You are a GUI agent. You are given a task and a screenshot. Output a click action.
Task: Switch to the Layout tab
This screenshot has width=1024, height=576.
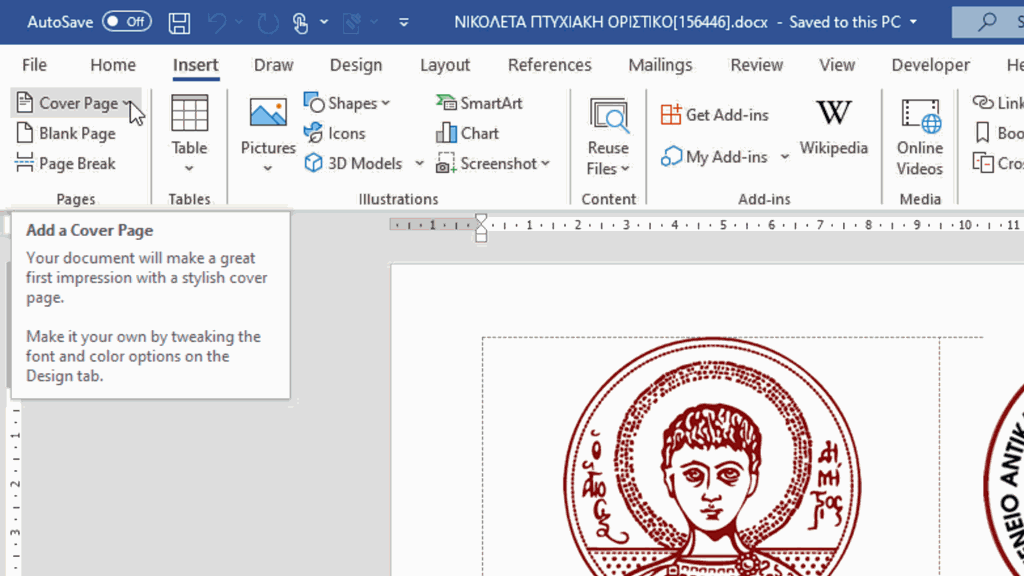(445, 65)
